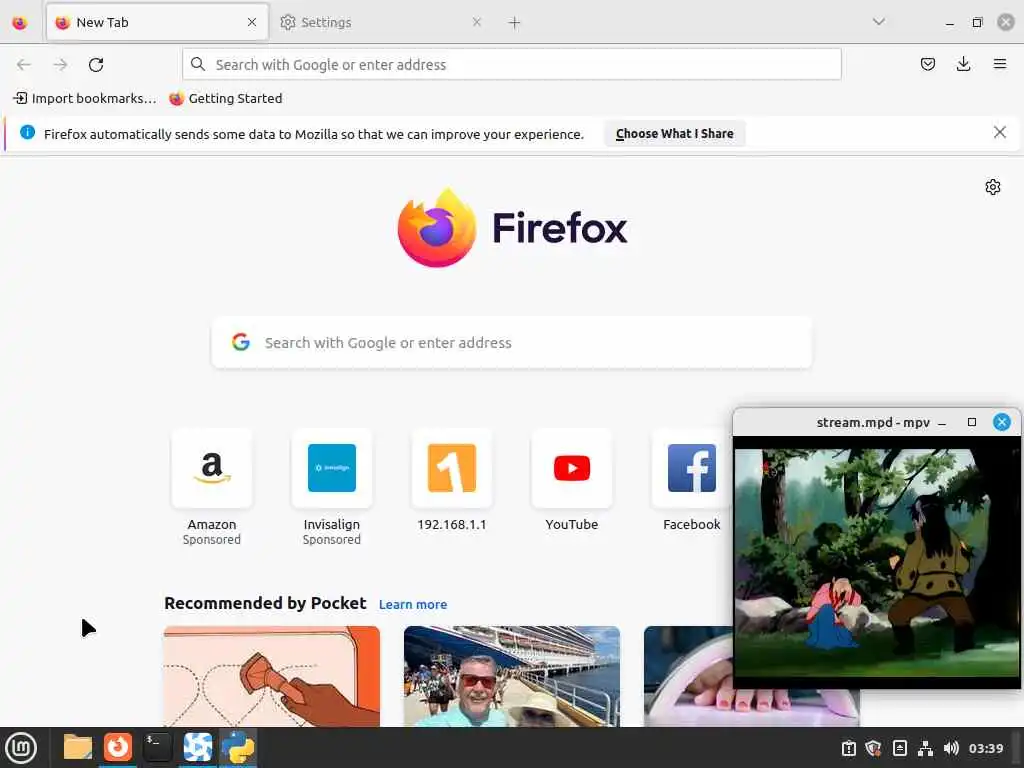Go back with the back arrow
Viewport: 1024px width, 768px height.
pyautogui.click(x=24, y=65)
